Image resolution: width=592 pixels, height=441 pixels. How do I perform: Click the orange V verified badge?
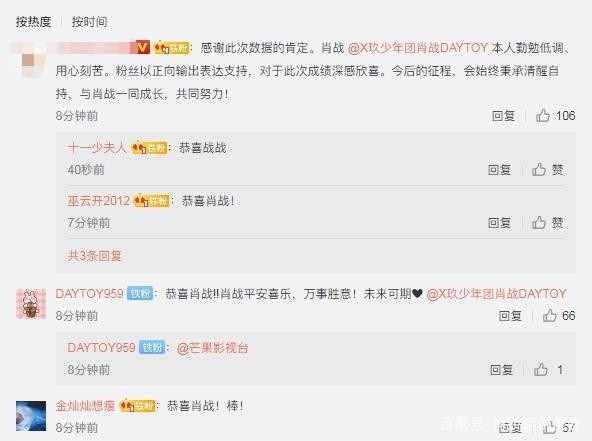tap(142, 48)
